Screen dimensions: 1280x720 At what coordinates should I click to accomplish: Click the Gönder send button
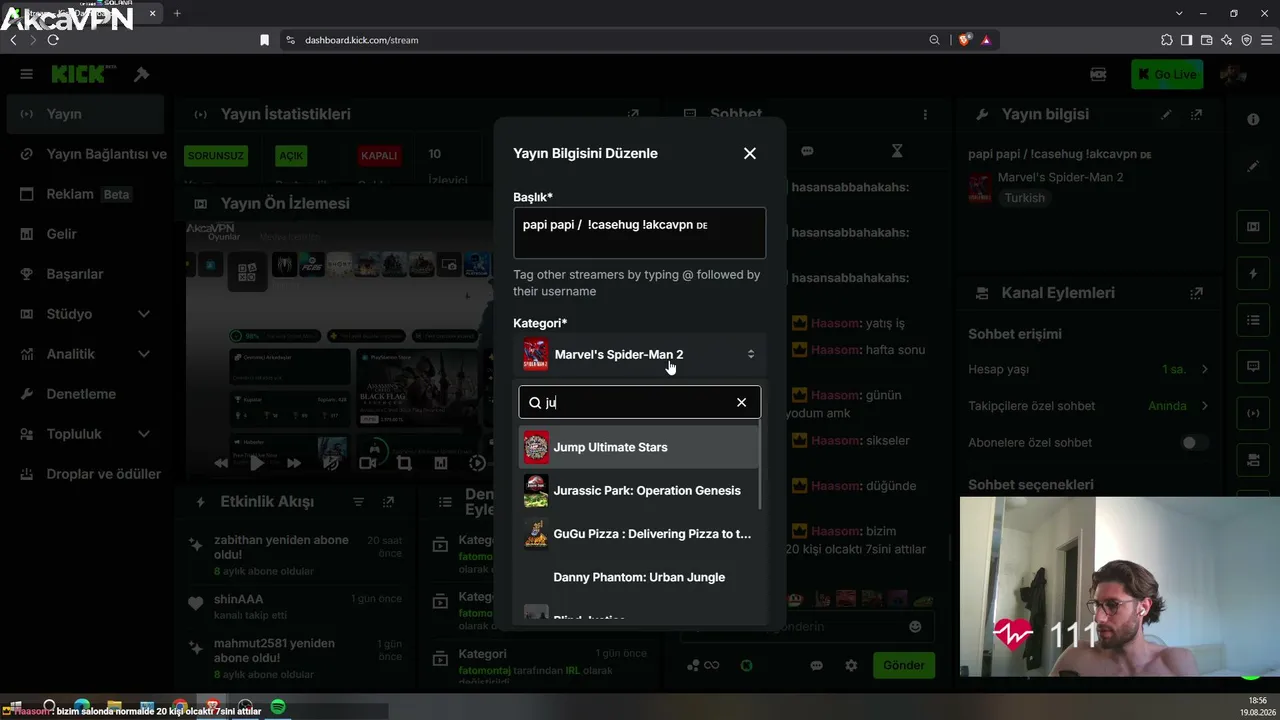click(x=904, y=665)
